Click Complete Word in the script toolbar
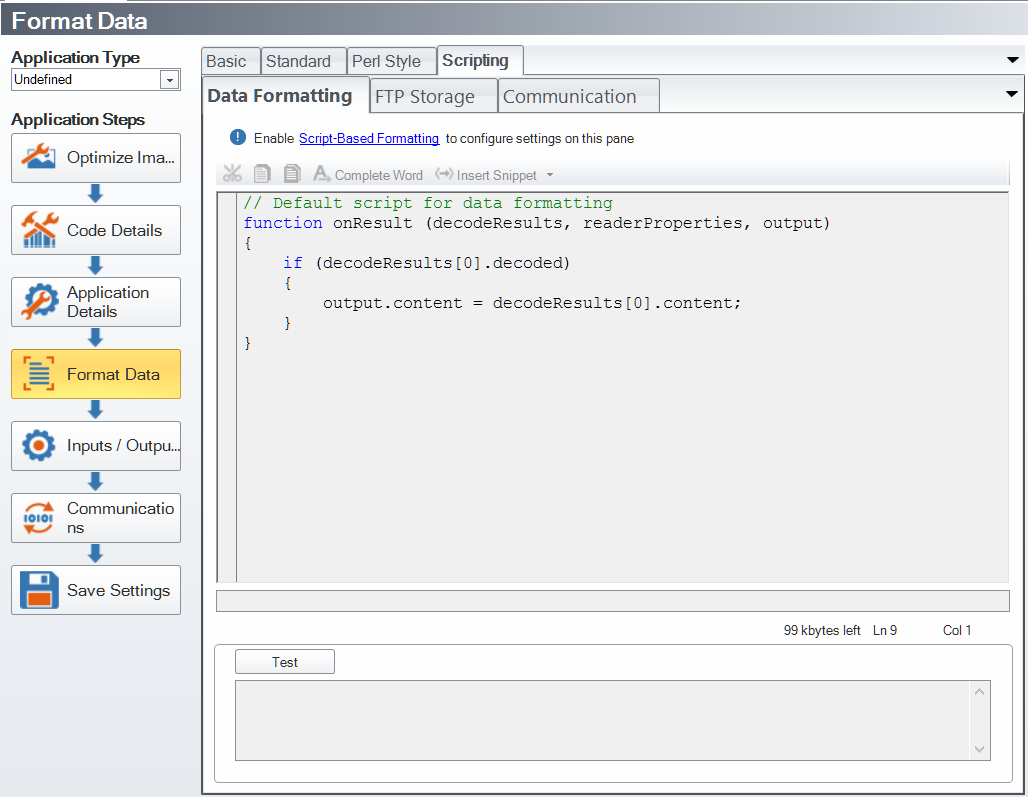The image size is (1028, 797). (368, 175)
